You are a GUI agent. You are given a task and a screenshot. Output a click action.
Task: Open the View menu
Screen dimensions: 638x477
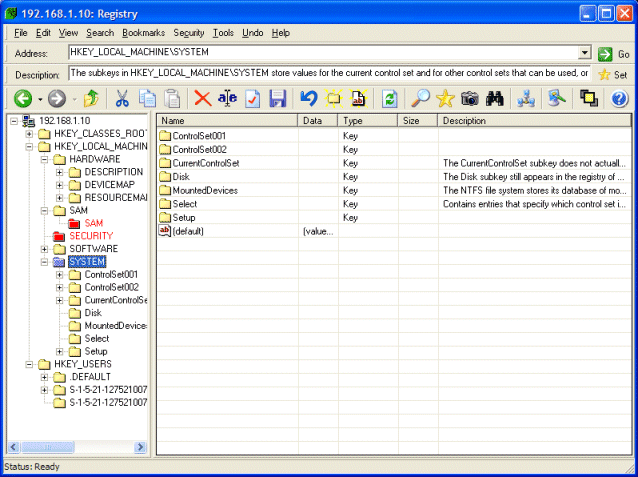(68, 33)
